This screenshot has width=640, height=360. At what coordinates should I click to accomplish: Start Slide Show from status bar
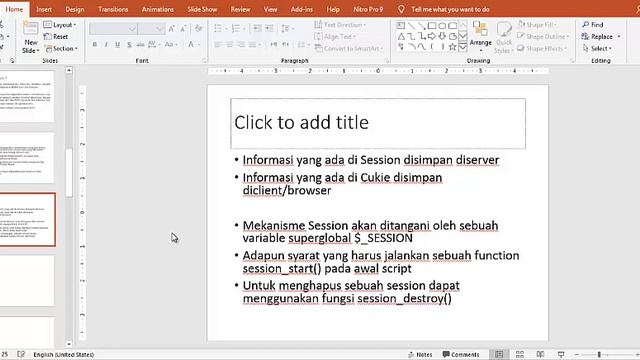561,355
